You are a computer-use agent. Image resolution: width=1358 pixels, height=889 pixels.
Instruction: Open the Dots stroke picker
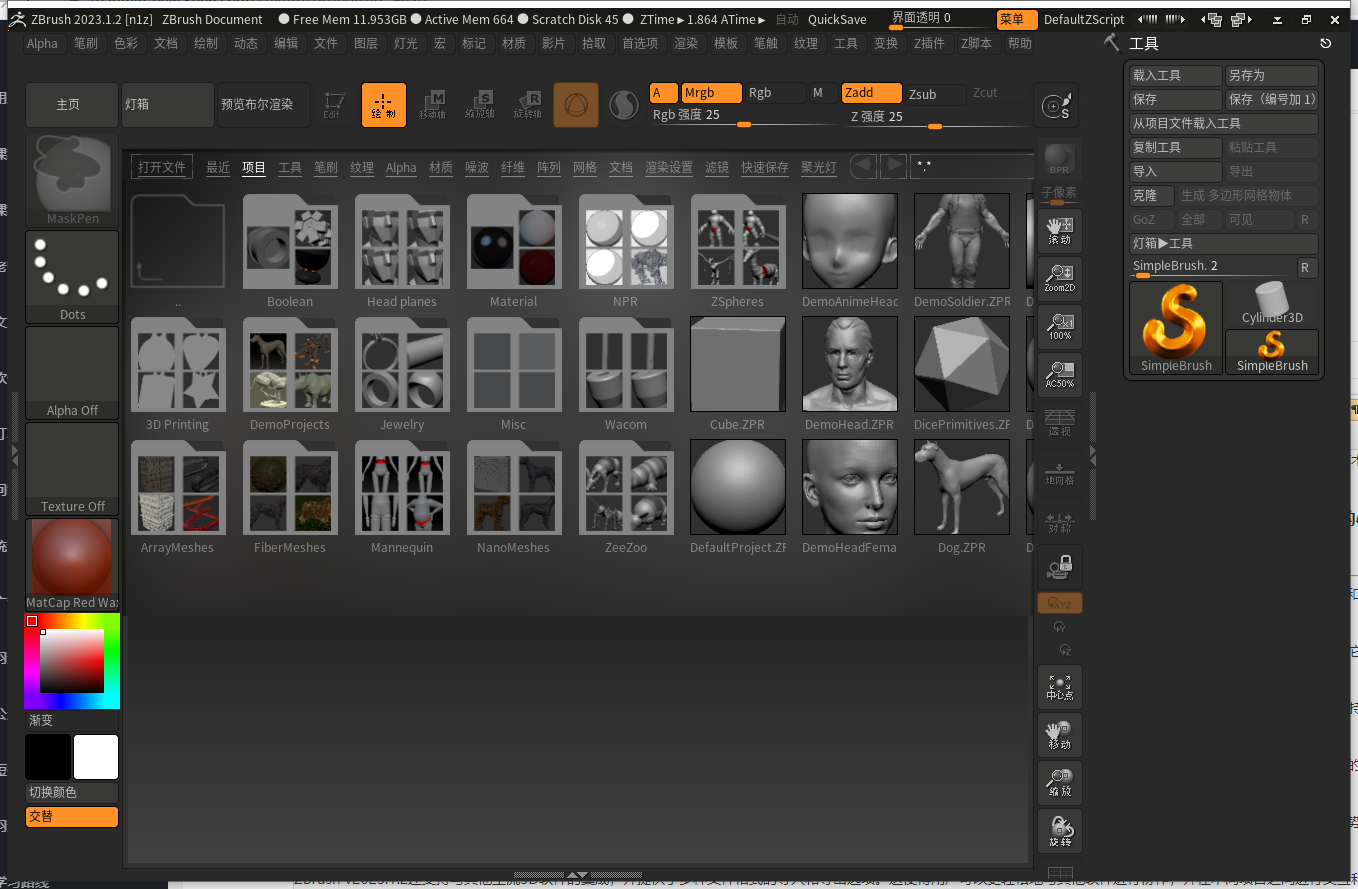(72, 276)
